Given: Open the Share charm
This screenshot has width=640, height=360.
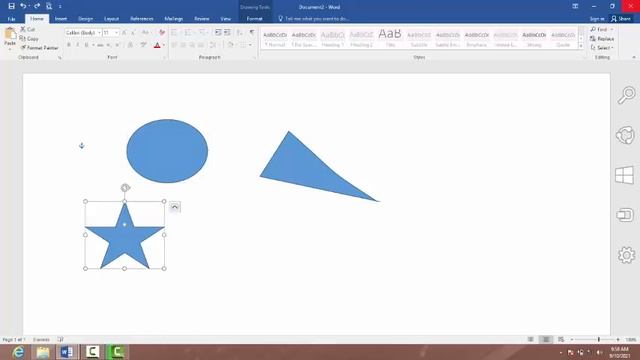Looking at the screenshot, I should [x=626, y=135].
